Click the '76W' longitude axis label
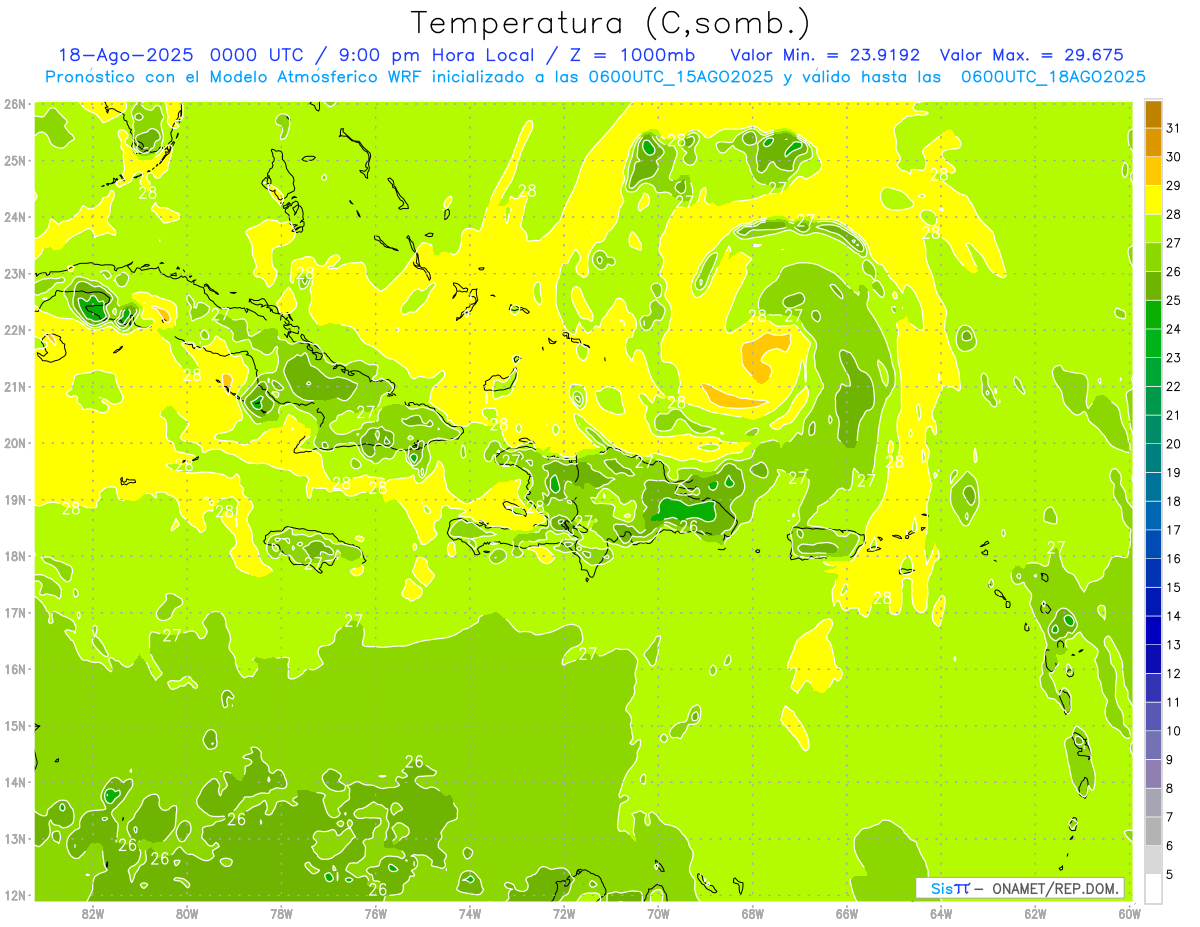This screenshot has width=1200, height=927. [x=376, y=913]
